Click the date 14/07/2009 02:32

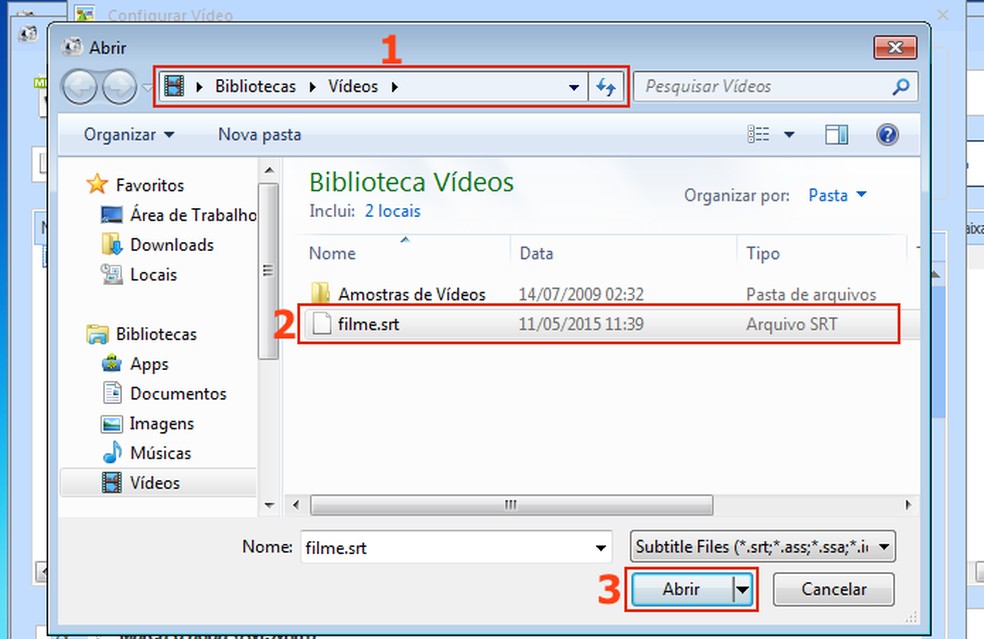[581, 294]
